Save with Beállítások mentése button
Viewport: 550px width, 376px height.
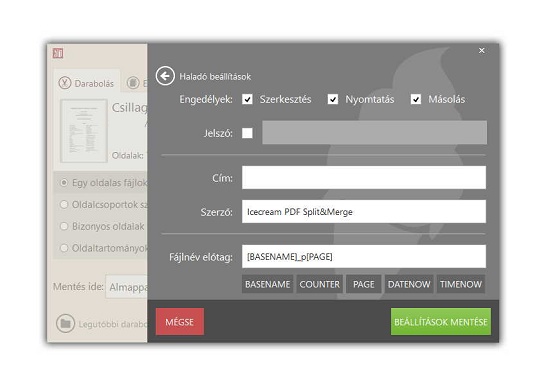click(x=441, y=322)
